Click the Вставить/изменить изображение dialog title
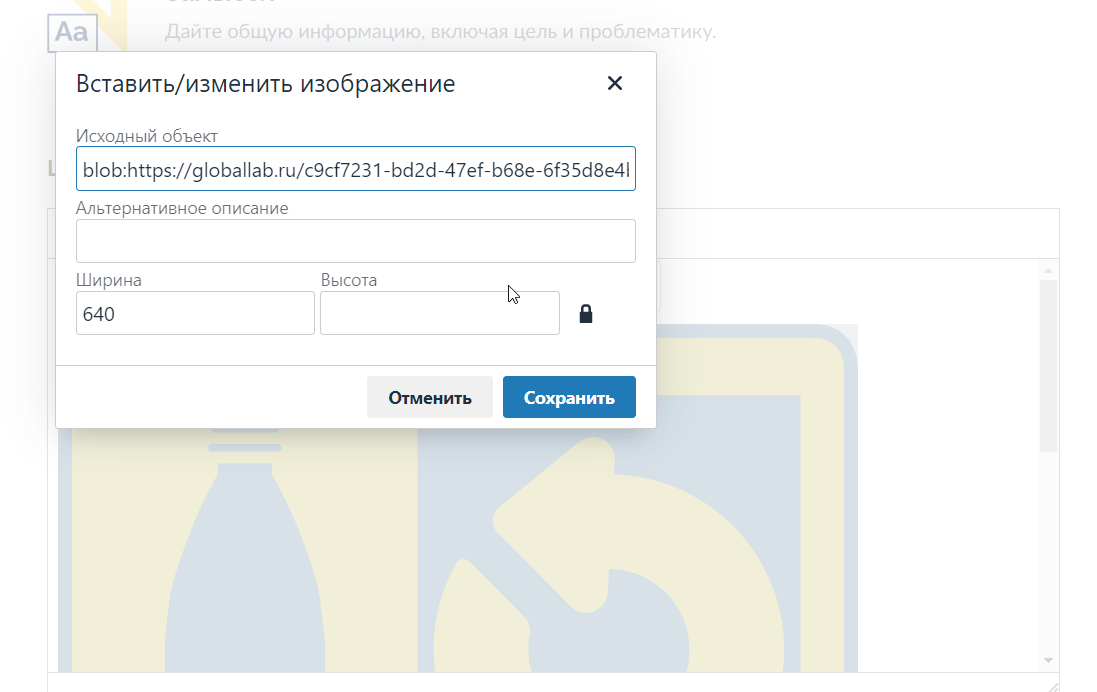The height and width of the screenshot is (692, 1097). (x=265, y=84)
